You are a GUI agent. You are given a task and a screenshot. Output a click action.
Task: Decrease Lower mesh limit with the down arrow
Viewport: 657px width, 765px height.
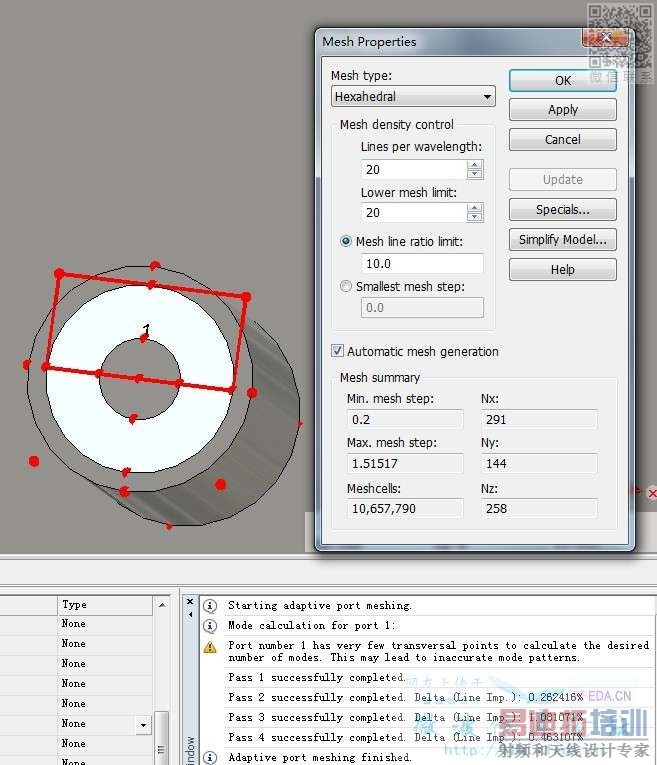click(474, 217)
